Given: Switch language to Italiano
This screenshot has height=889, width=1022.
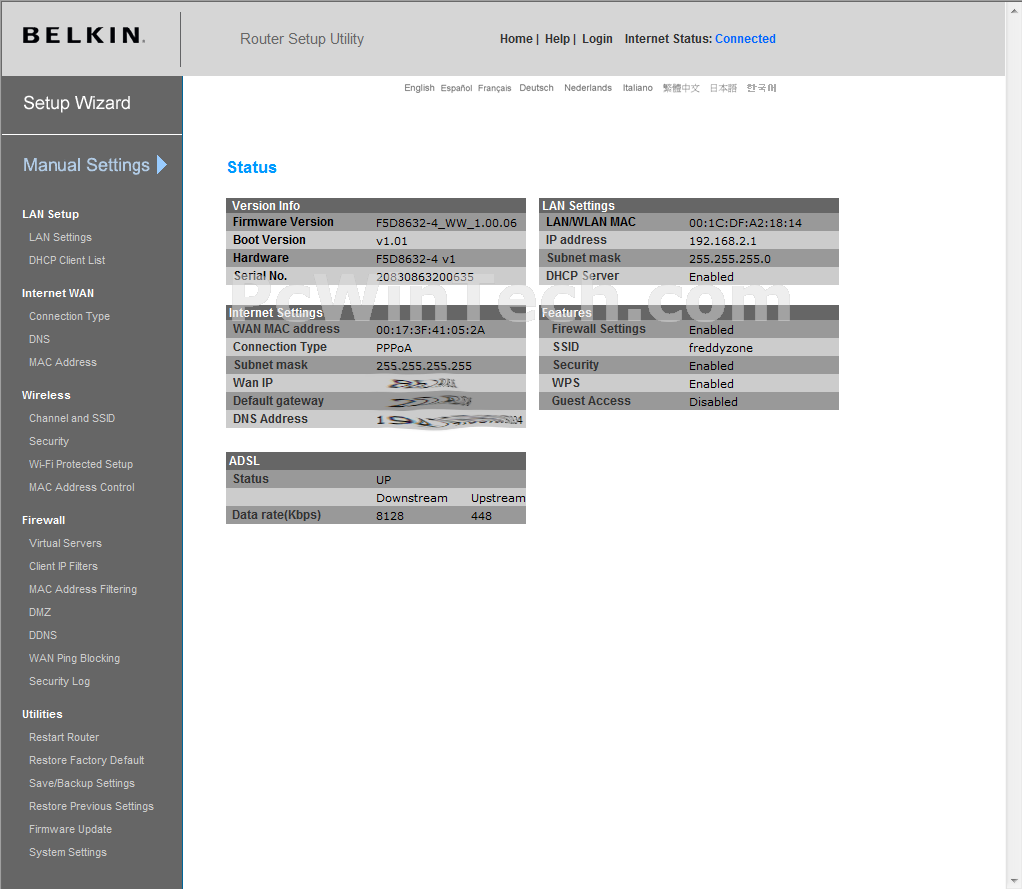Looking at the screenshot, I should coord(637,88).
